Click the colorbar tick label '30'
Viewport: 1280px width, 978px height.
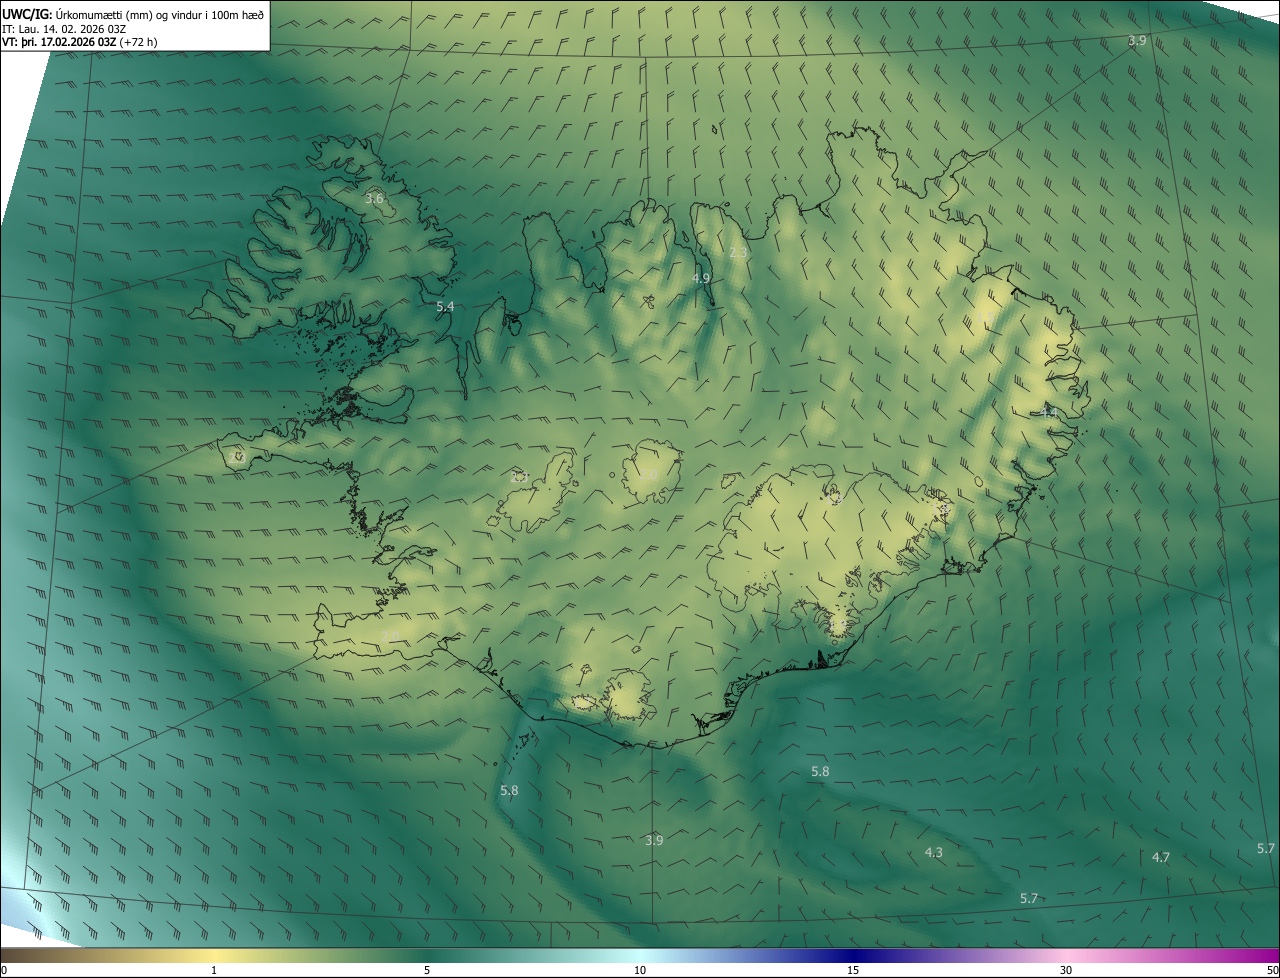(x=1066, y=970)
